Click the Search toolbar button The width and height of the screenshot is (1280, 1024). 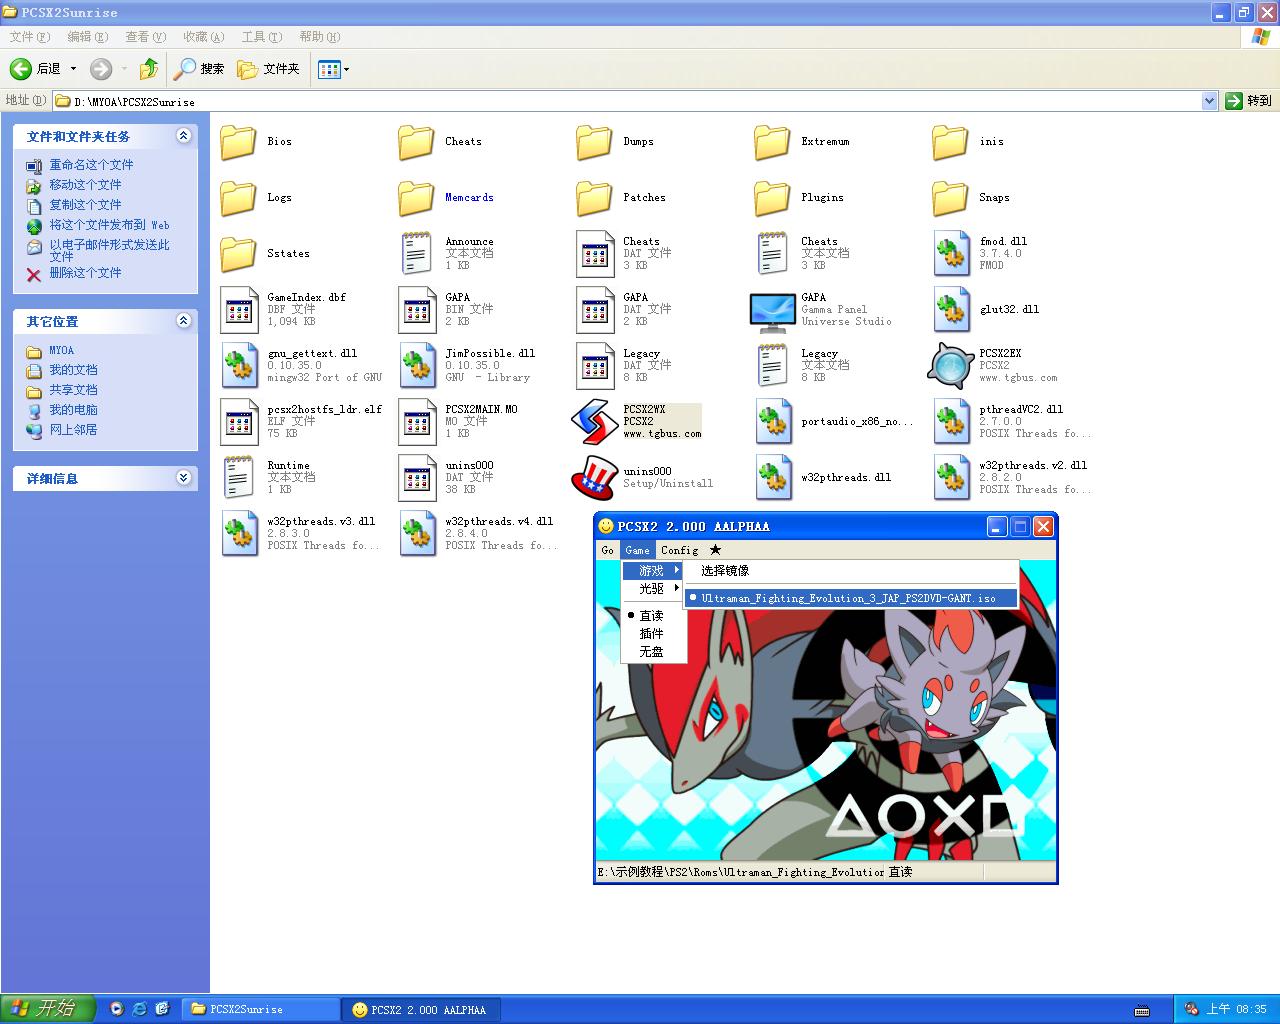click(199, 69)
